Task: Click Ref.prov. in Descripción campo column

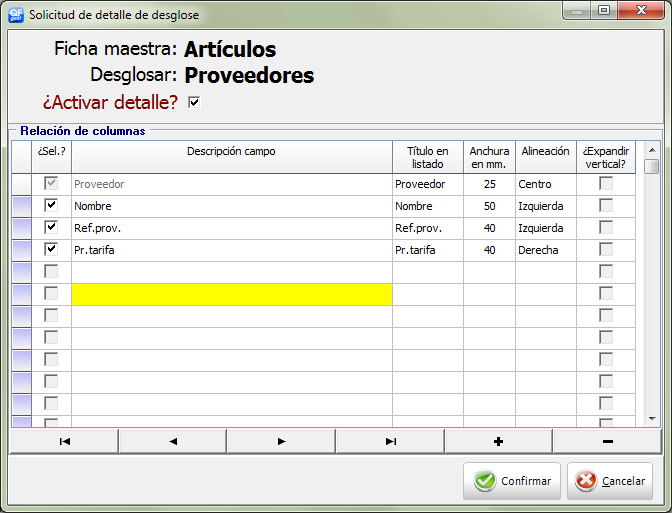Action: point(232,228)
